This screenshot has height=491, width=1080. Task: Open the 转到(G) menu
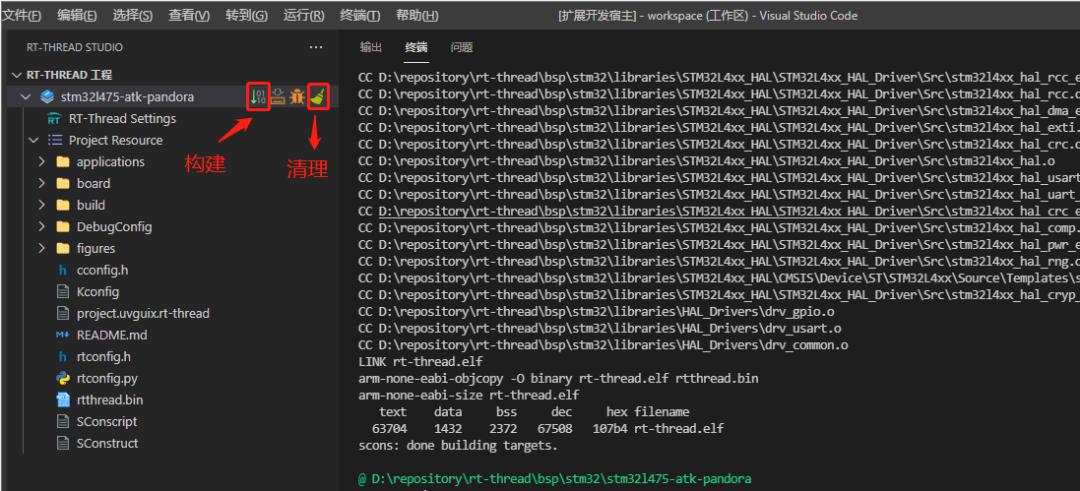pos(246,15)
